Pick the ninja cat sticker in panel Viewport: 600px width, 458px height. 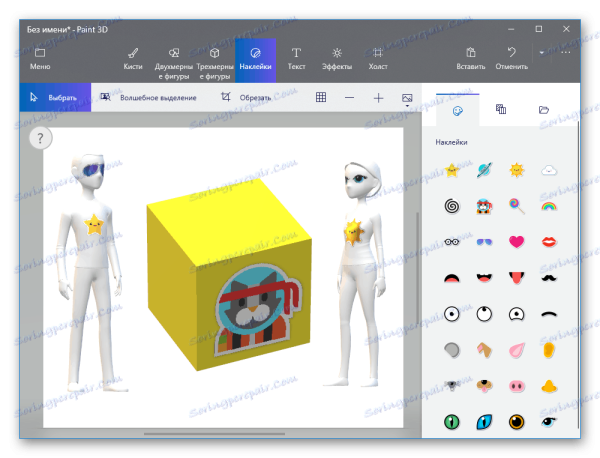(x=484, y=206)
